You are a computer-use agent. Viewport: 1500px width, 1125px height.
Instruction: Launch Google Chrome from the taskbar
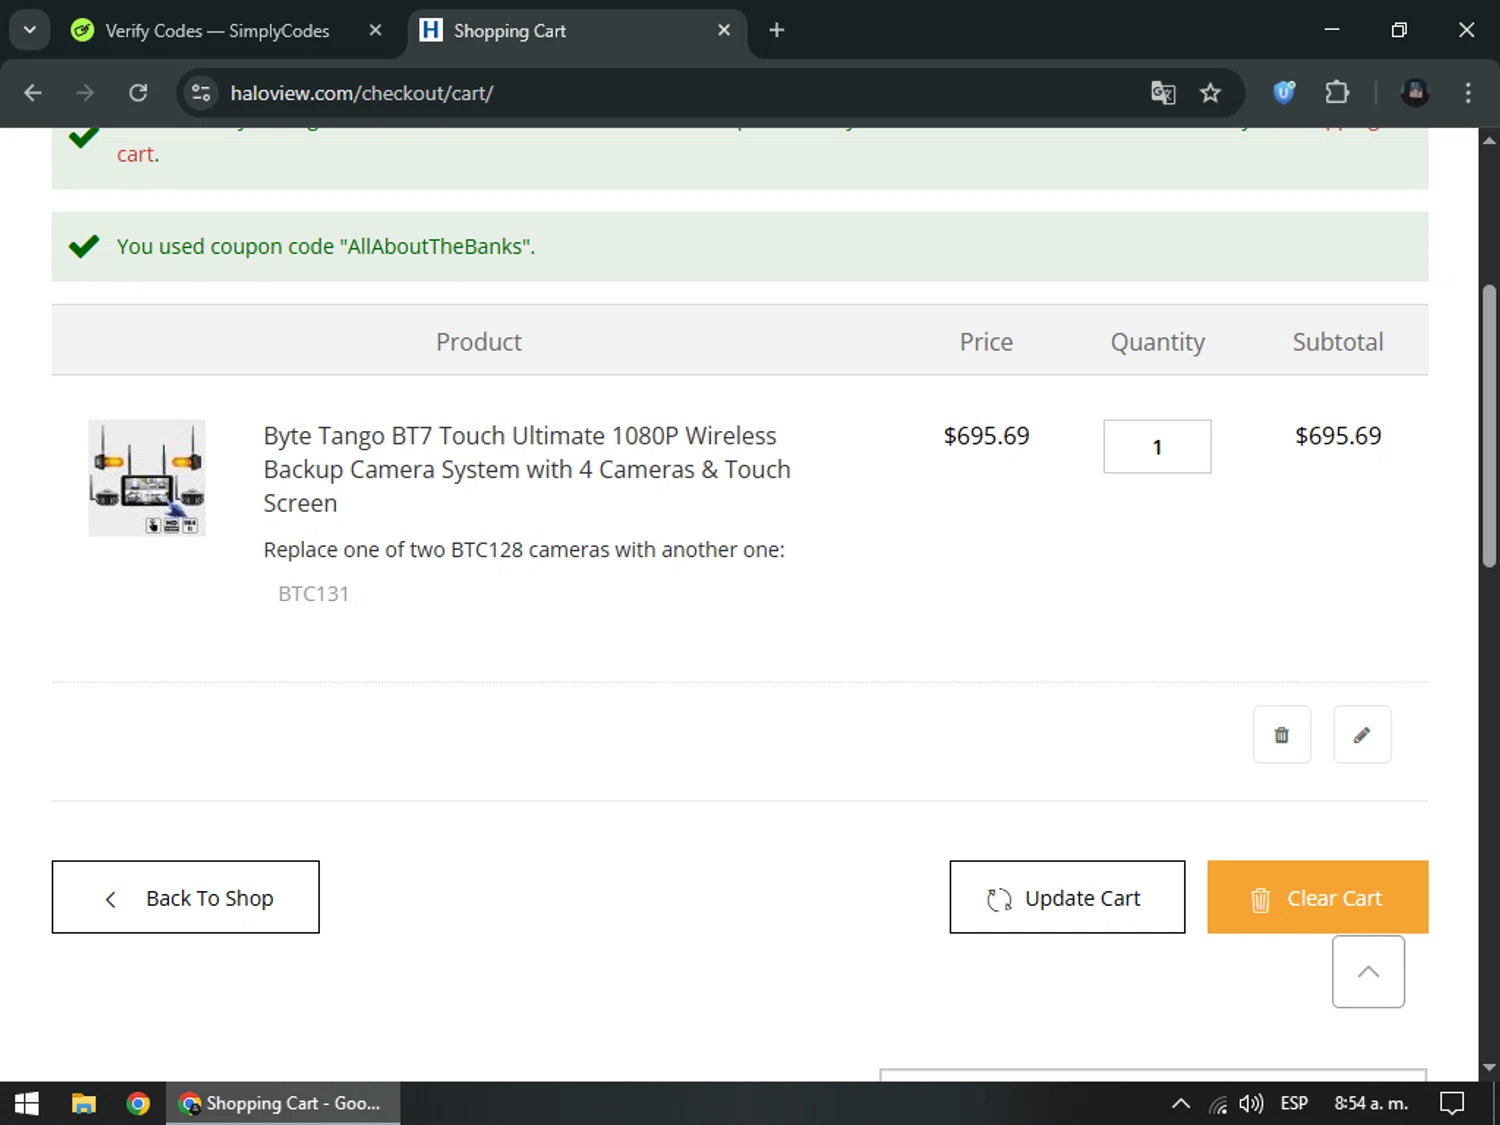tap(138, 1103)
